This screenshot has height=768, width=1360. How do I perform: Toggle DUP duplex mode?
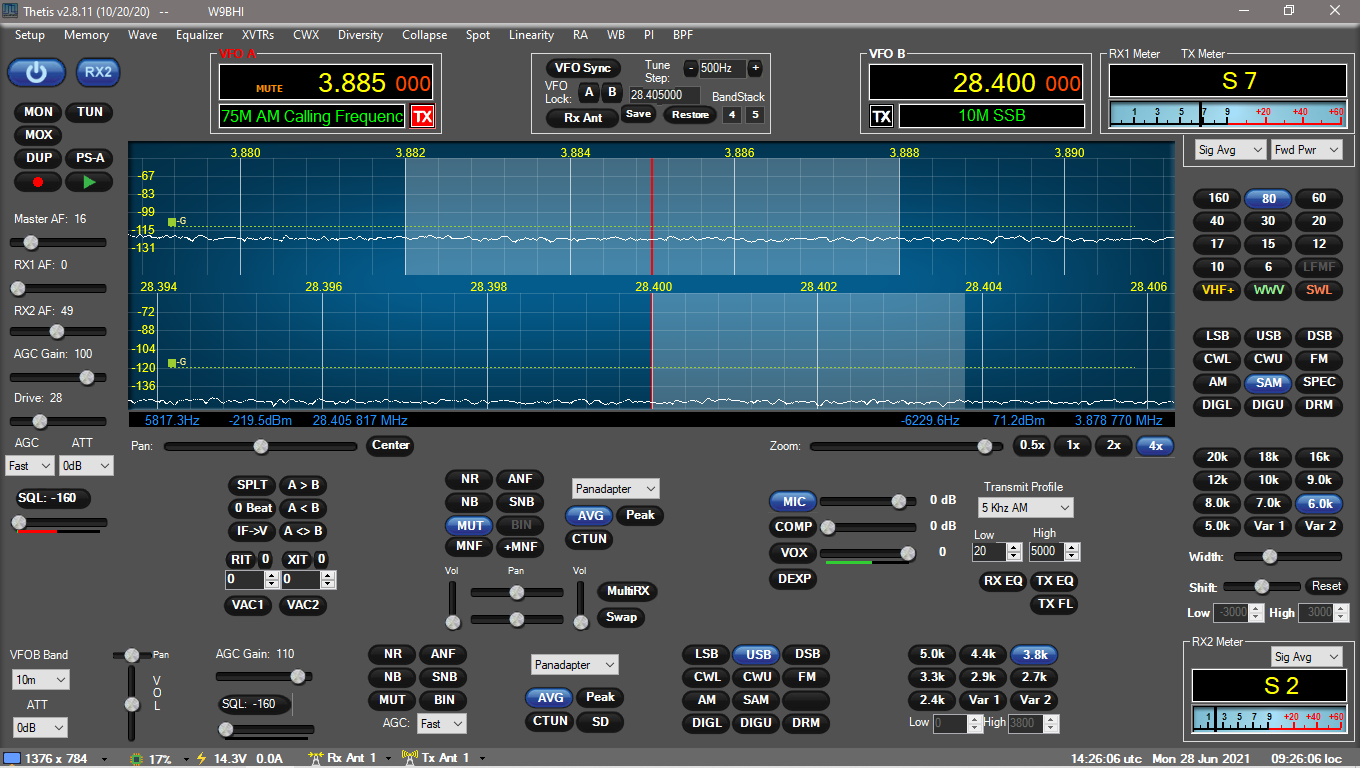click(x=38, y=158)
